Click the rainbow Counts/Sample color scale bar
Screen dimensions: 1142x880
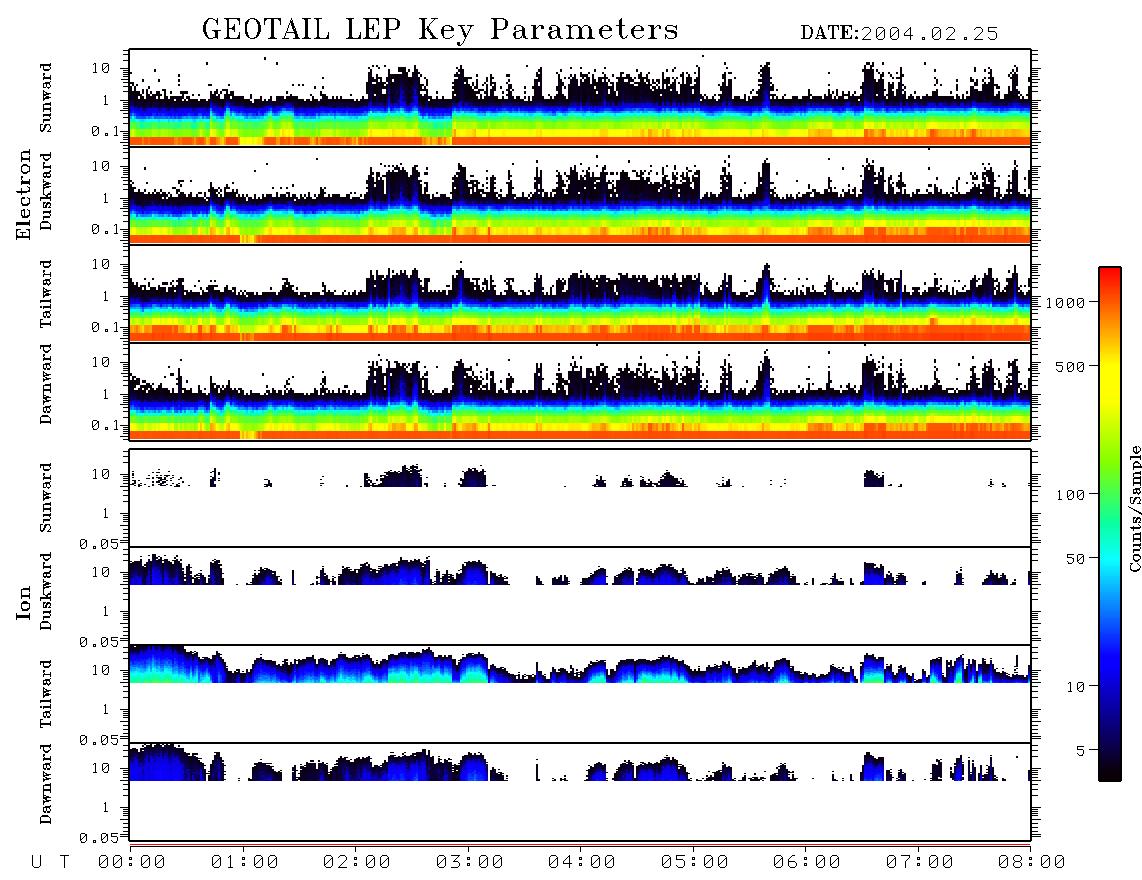coord(1109,524)
